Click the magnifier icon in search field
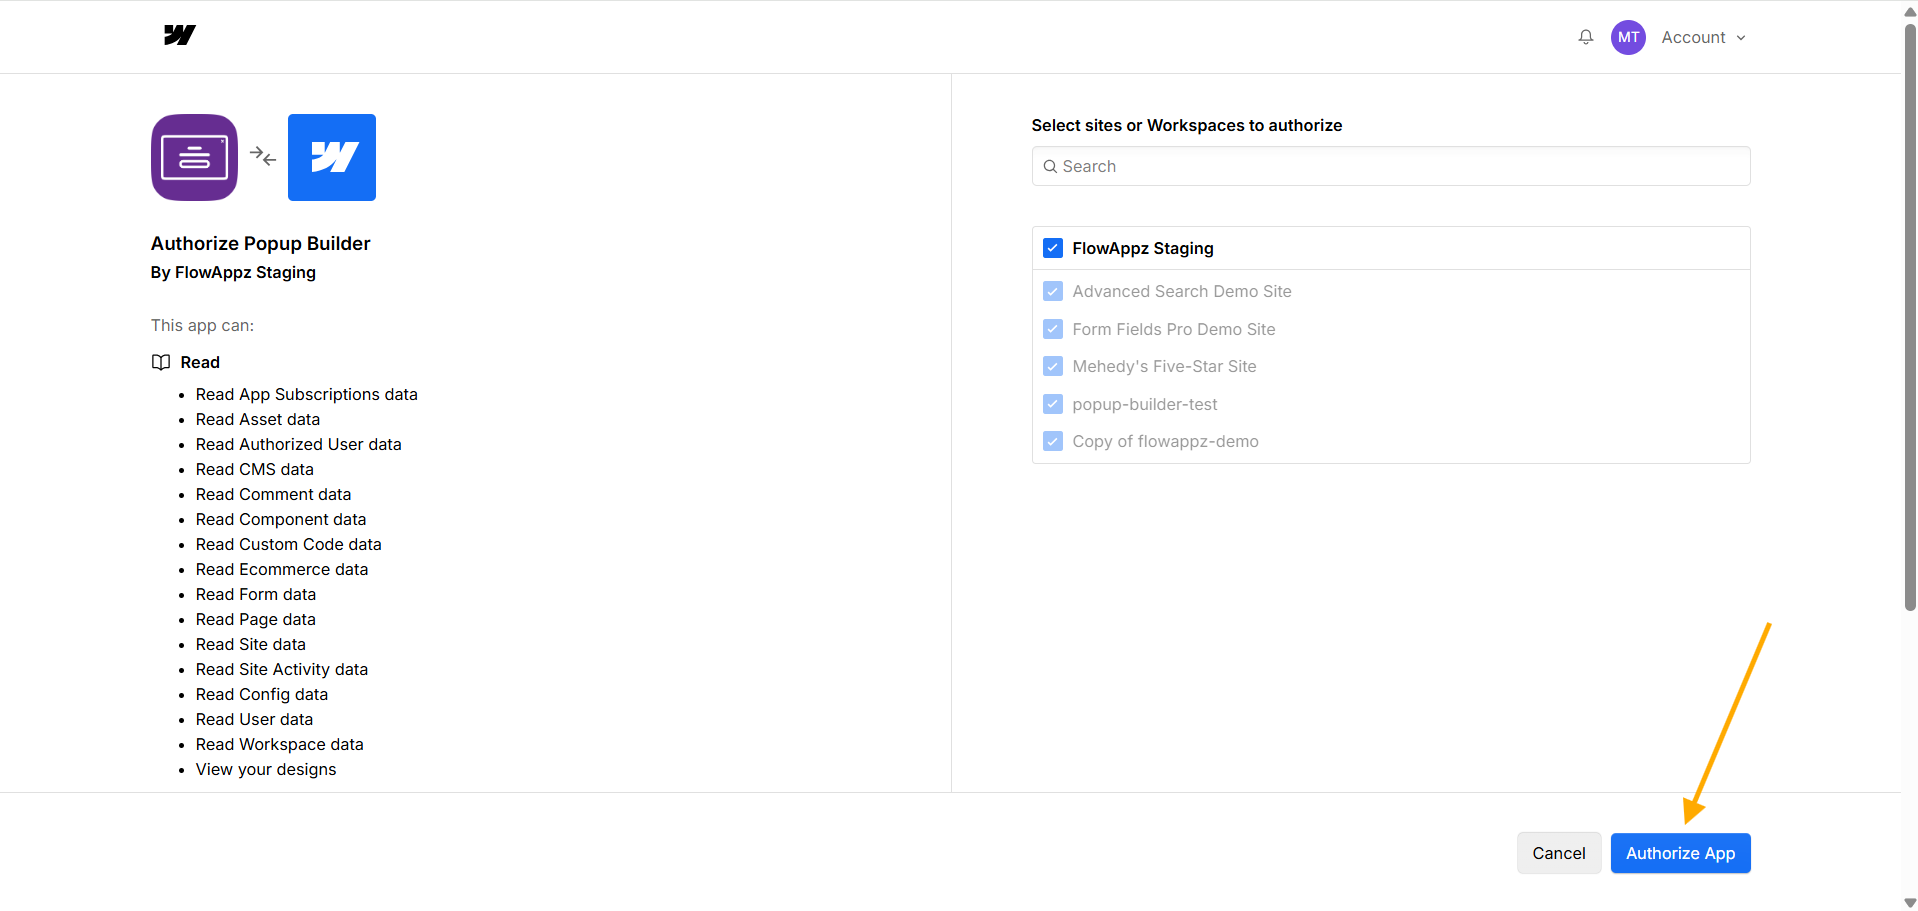The height and width of the screenshot is (911, 1918). (1050, 167)
